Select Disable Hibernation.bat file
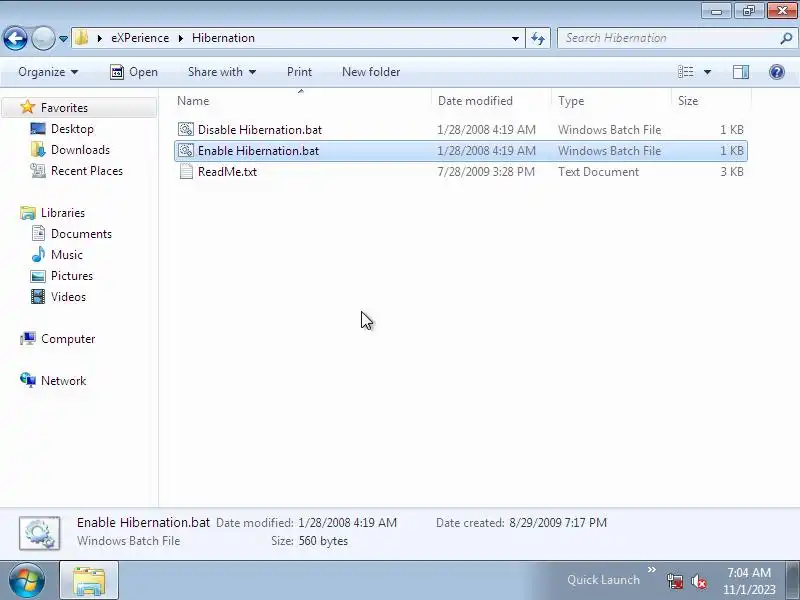Screen dimensions: 800x600 461,130
